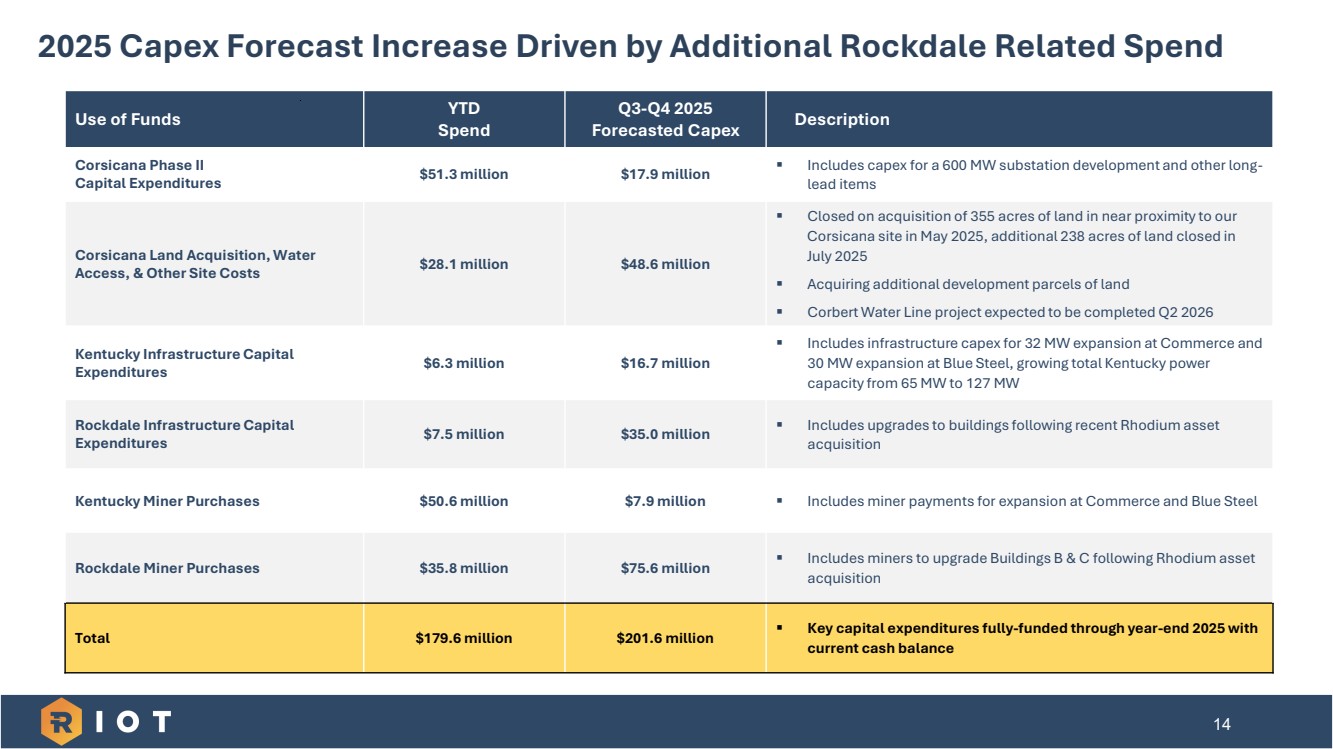Select the 'Use of Funds' column header

coord(128,119)
